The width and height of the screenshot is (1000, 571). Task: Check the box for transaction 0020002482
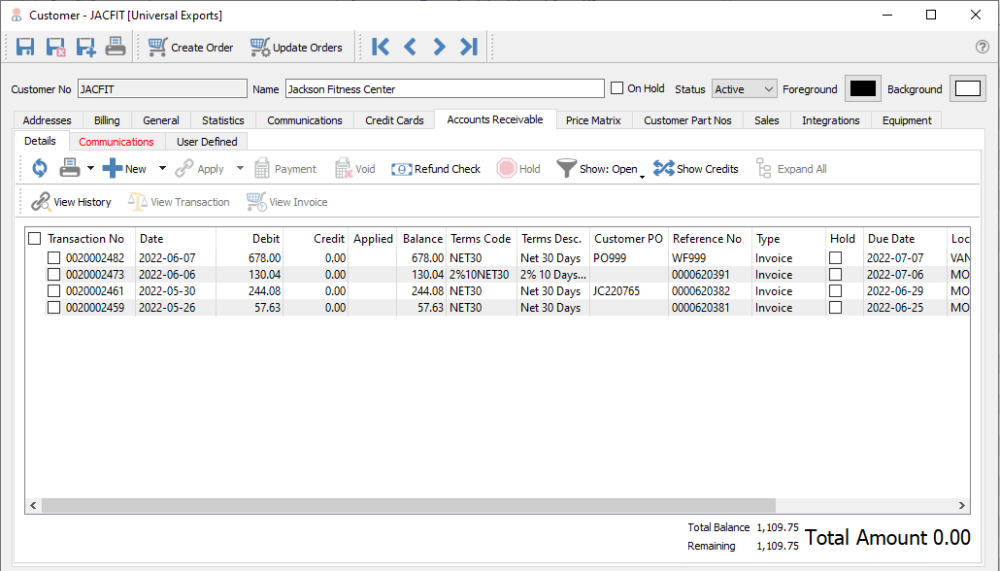pyautogui.click(x=54, y=258)
